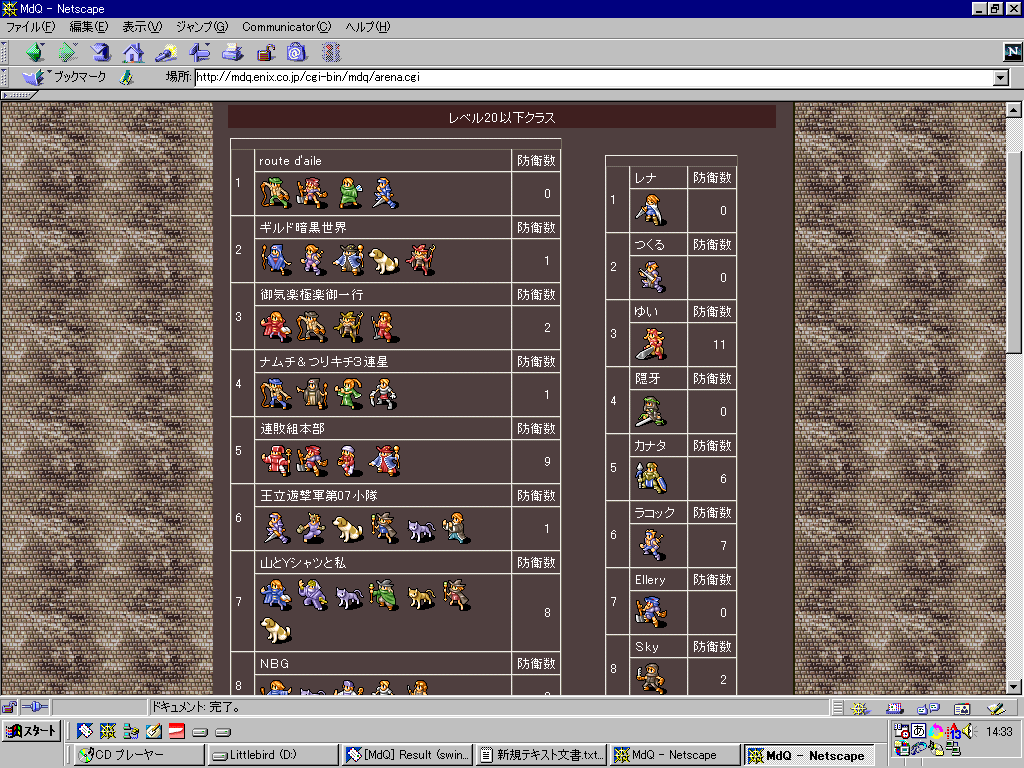Switch to [MdQ] Result taskbar window

(407, 755)
